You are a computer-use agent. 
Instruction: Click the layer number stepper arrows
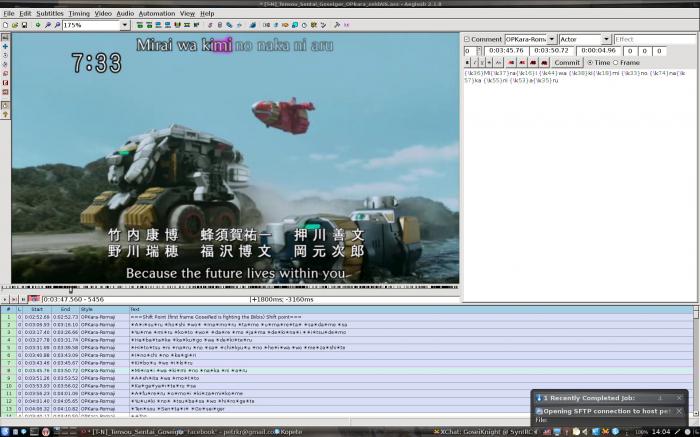pyautogui.click(x=479, y=51)
